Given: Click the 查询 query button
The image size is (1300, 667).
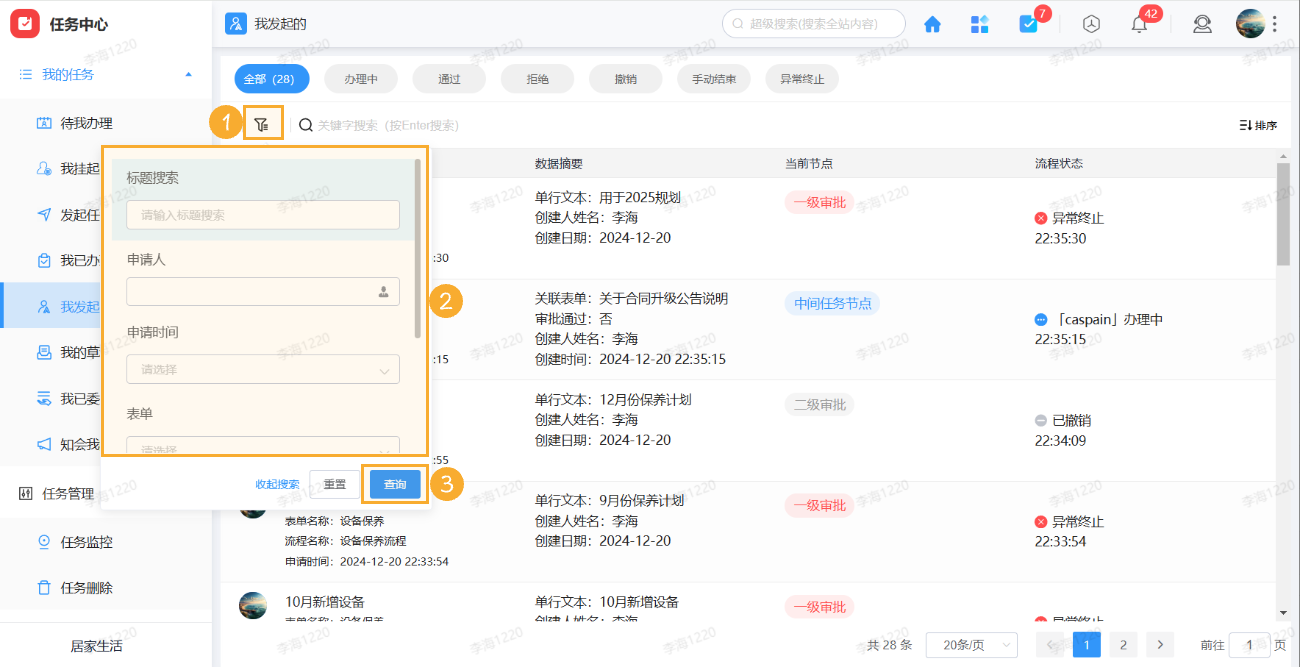Looking at the screenshot, I should click(394, 483).
